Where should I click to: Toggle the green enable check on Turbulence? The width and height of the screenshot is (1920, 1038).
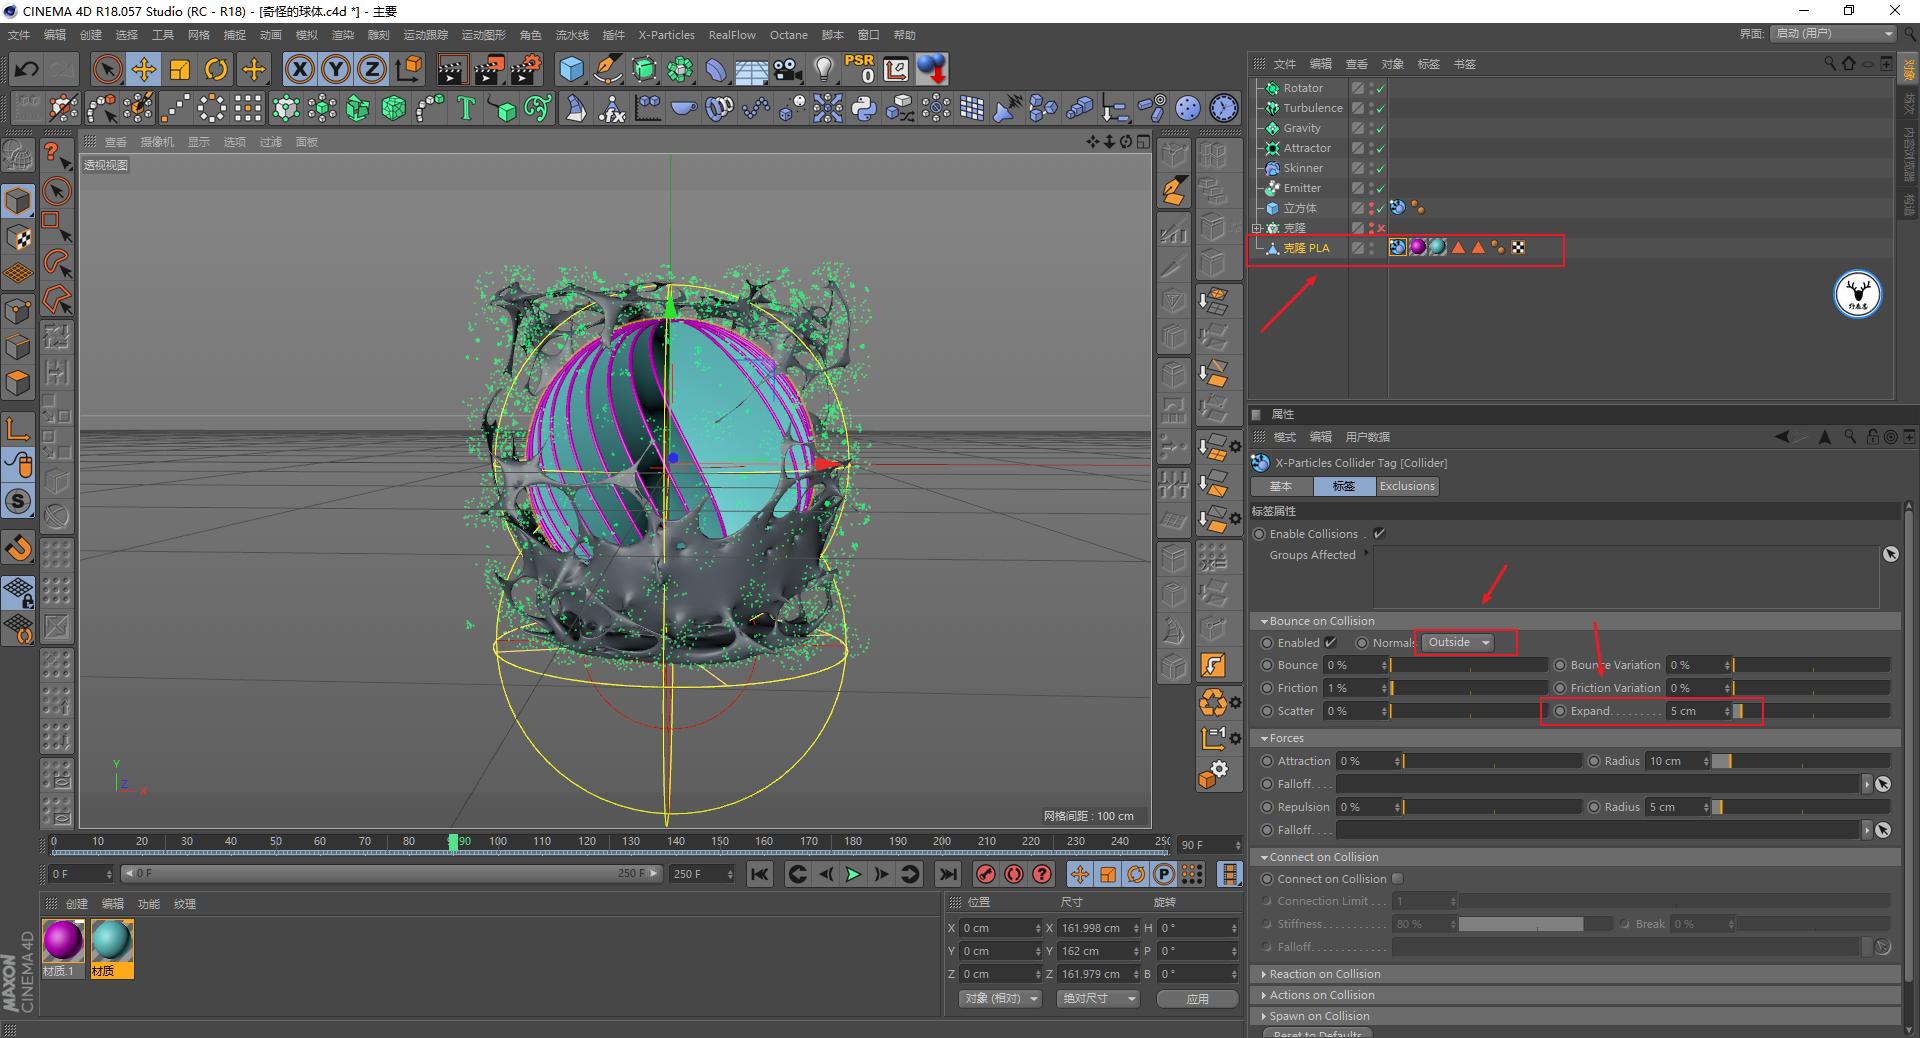tap(1378, 108)
